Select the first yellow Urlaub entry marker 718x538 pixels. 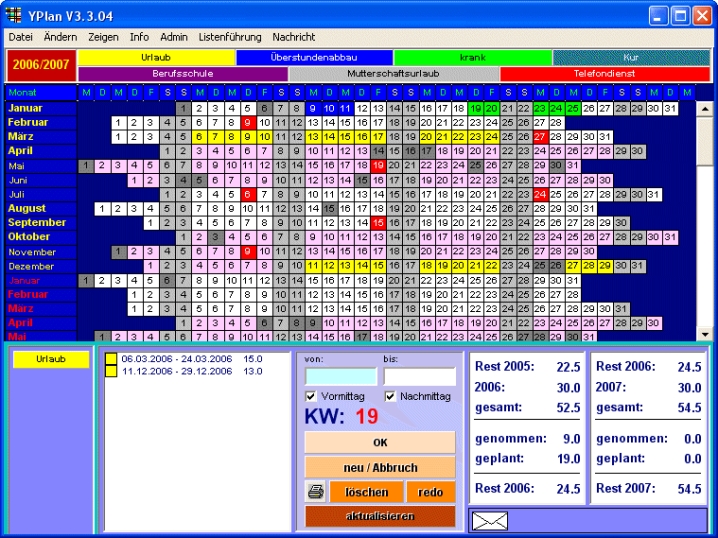coord(111,358)
